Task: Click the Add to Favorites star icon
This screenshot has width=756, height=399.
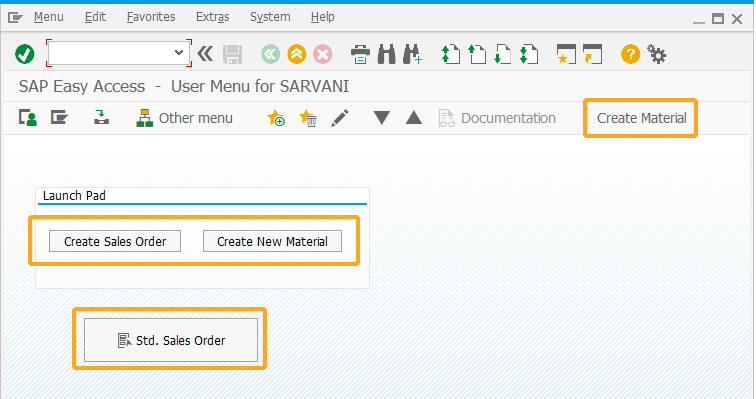Action: tap(276, 118)
